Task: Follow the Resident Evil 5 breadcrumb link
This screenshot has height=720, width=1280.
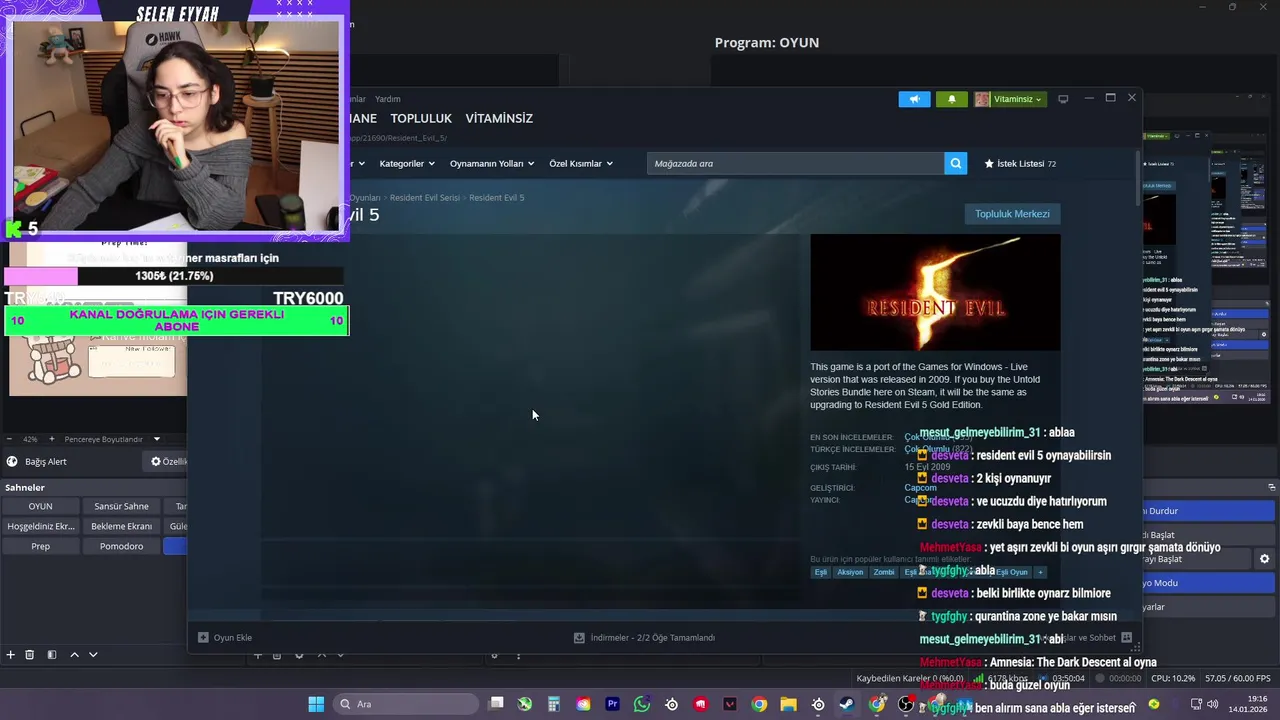Action: click(497, 198)
